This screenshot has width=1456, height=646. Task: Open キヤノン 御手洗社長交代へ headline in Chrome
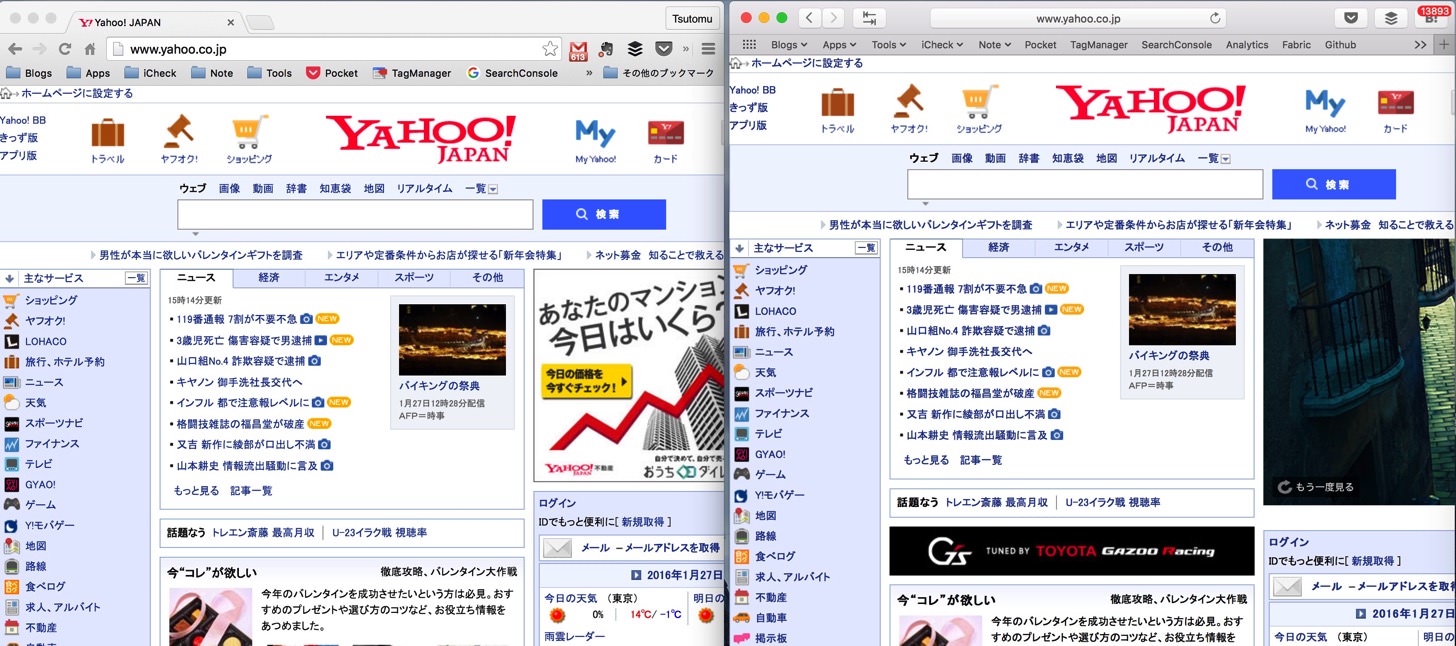pos(240,382)
